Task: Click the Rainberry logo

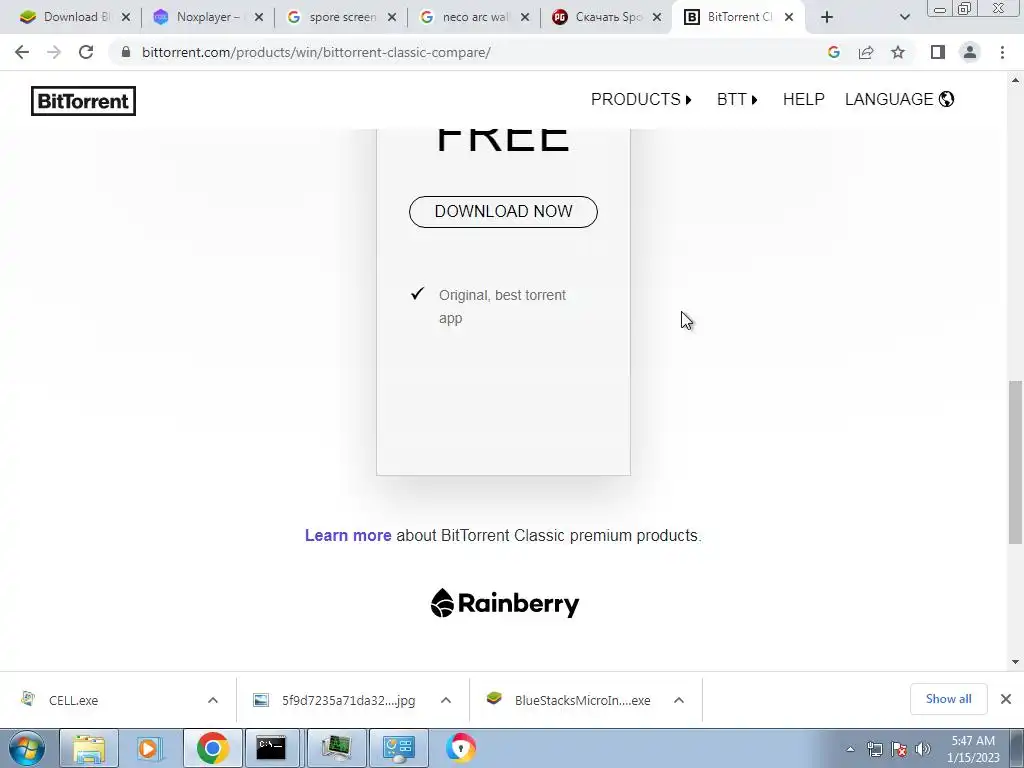Action: [505, 603]
